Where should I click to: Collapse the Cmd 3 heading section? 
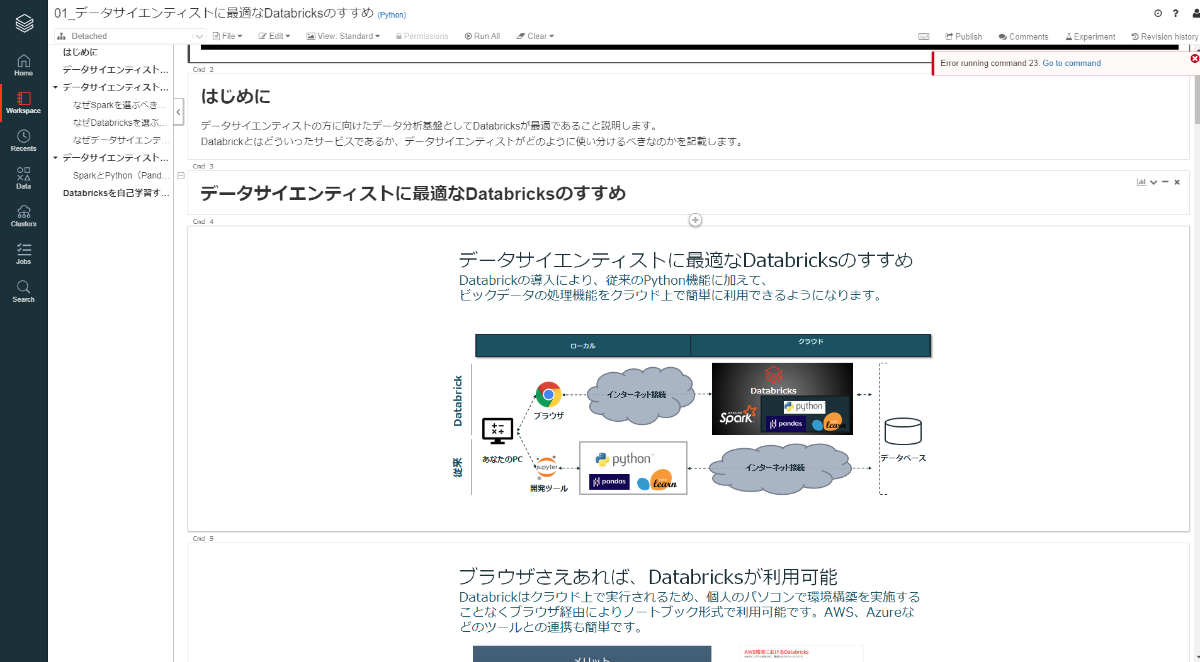[180, 176]
